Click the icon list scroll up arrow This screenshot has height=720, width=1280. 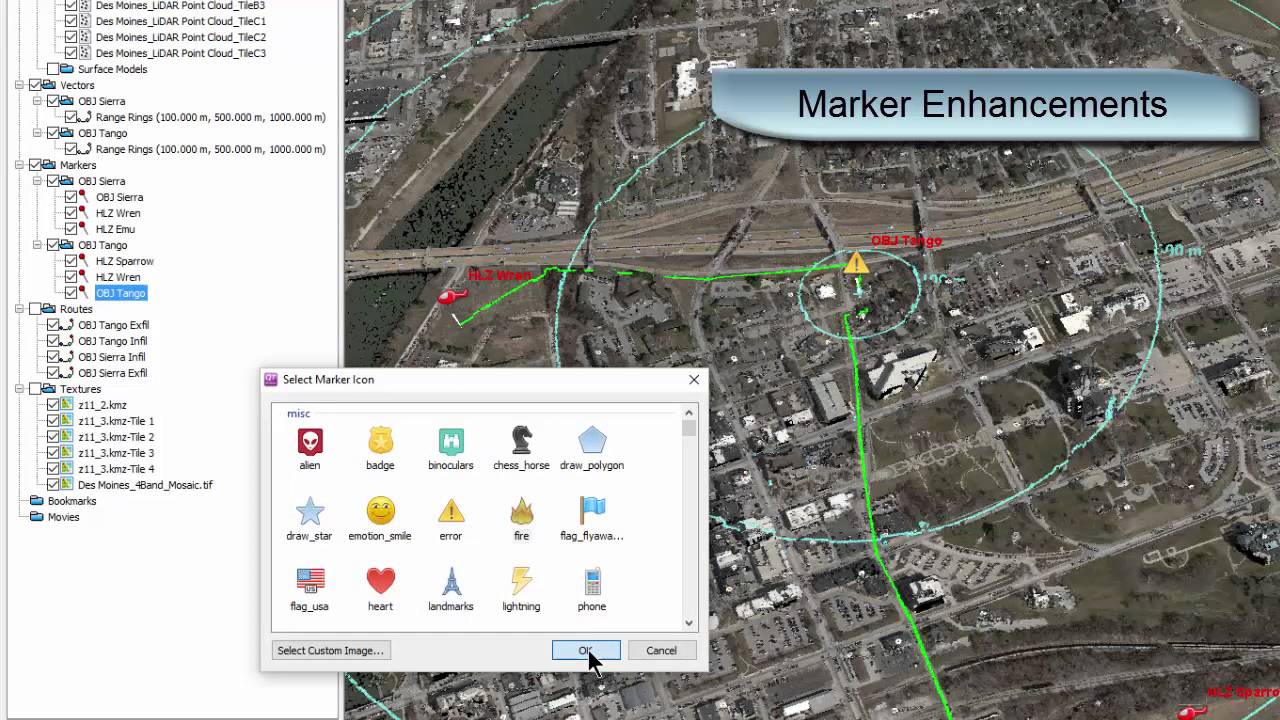[688, 413]
